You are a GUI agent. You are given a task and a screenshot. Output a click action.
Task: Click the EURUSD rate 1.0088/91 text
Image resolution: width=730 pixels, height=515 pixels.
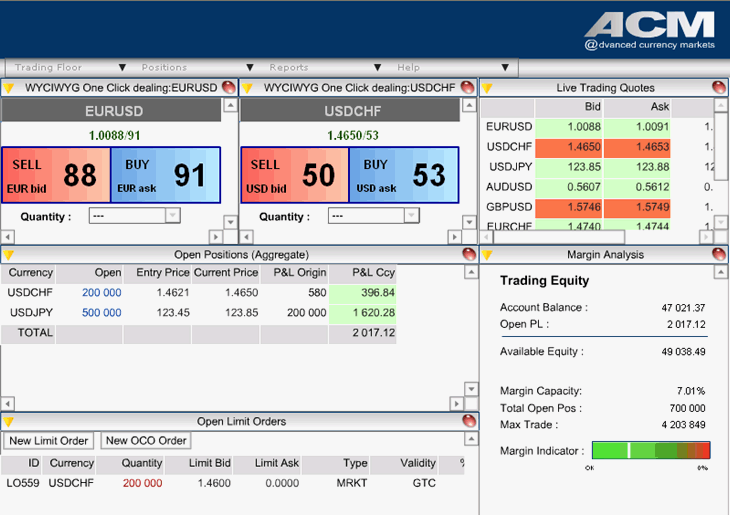[x=114, y=136]
